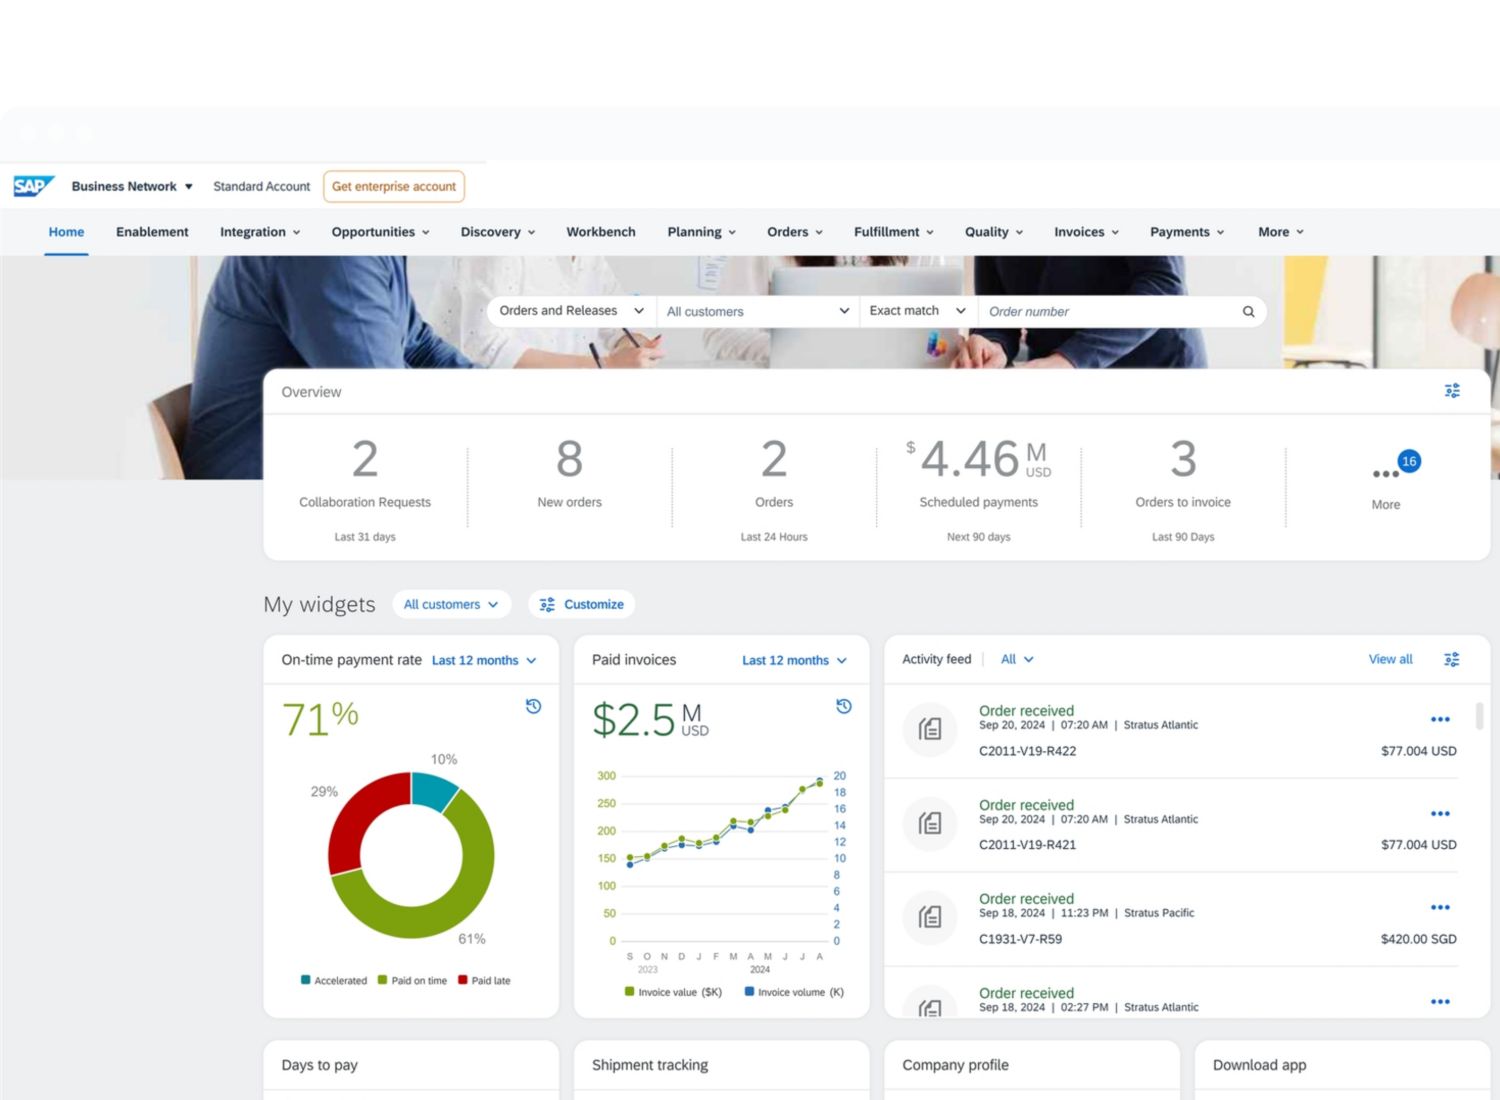
Task: Expand Paid invoices Last 12 months dropdown
Action: 794,660
